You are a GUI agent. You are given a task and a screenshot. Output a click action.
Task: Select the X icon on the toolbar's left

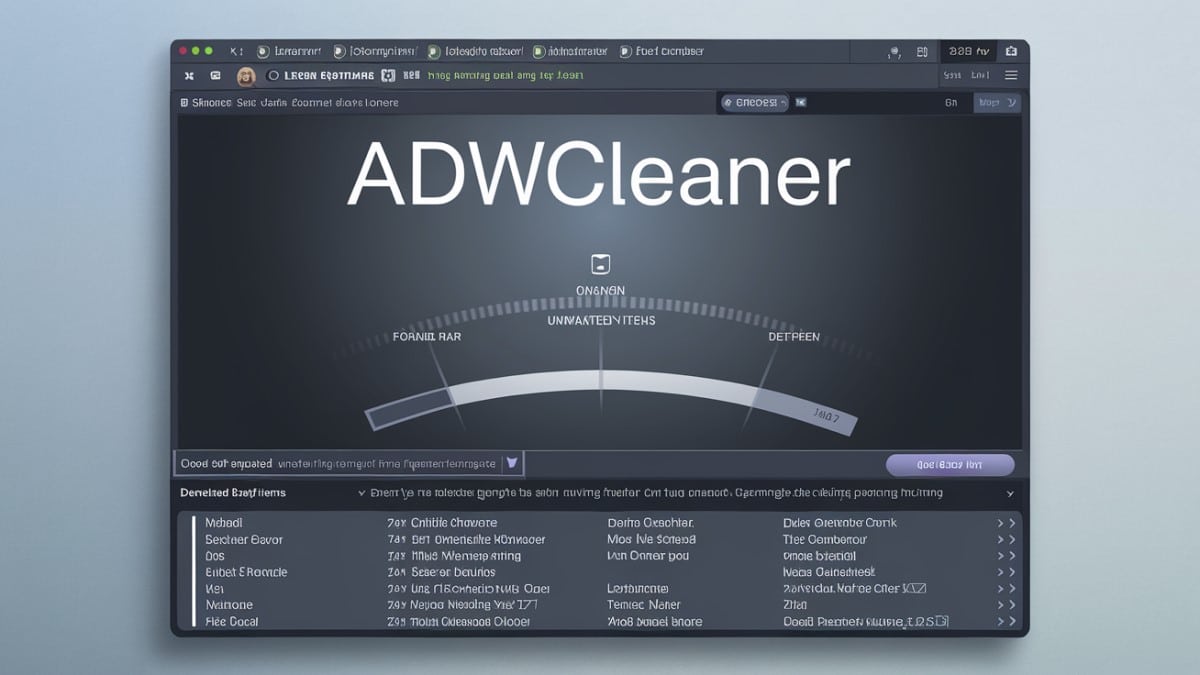point(188,75)
